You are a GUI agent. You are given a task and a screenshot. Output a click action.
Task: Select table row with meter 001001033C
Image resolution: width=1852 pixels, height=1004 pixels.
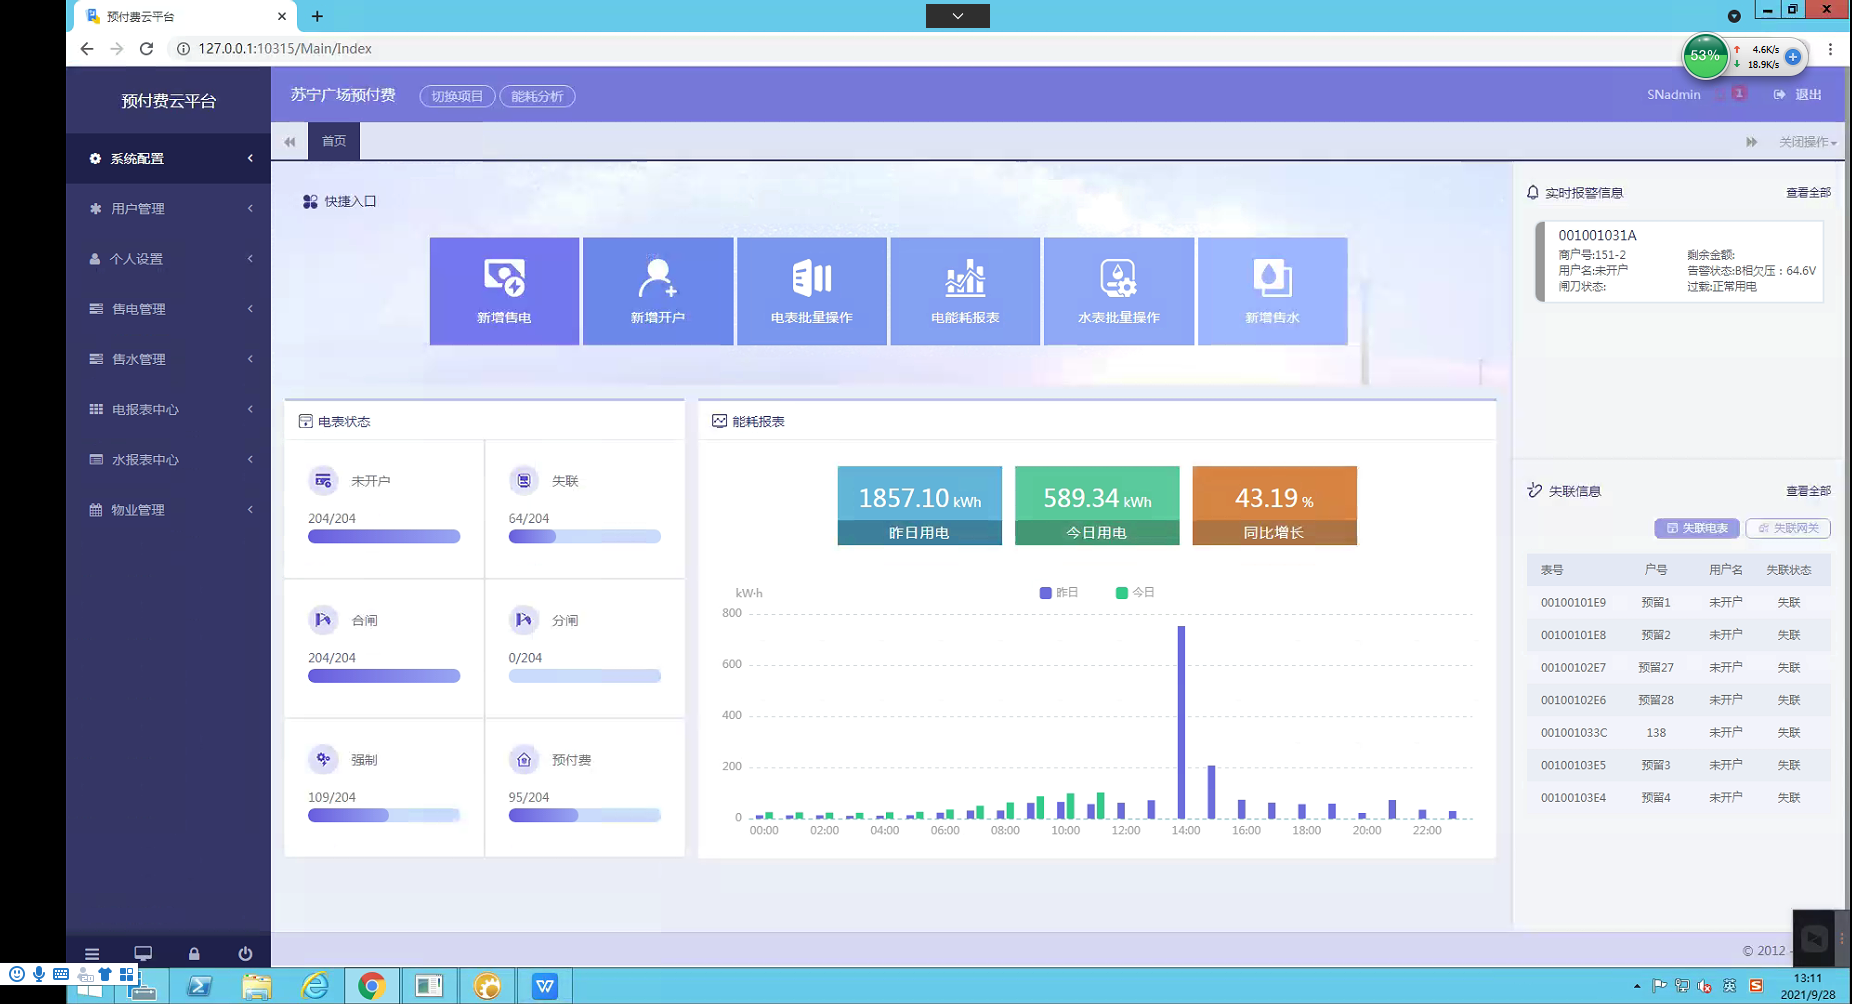click(x=1679, y=732)
